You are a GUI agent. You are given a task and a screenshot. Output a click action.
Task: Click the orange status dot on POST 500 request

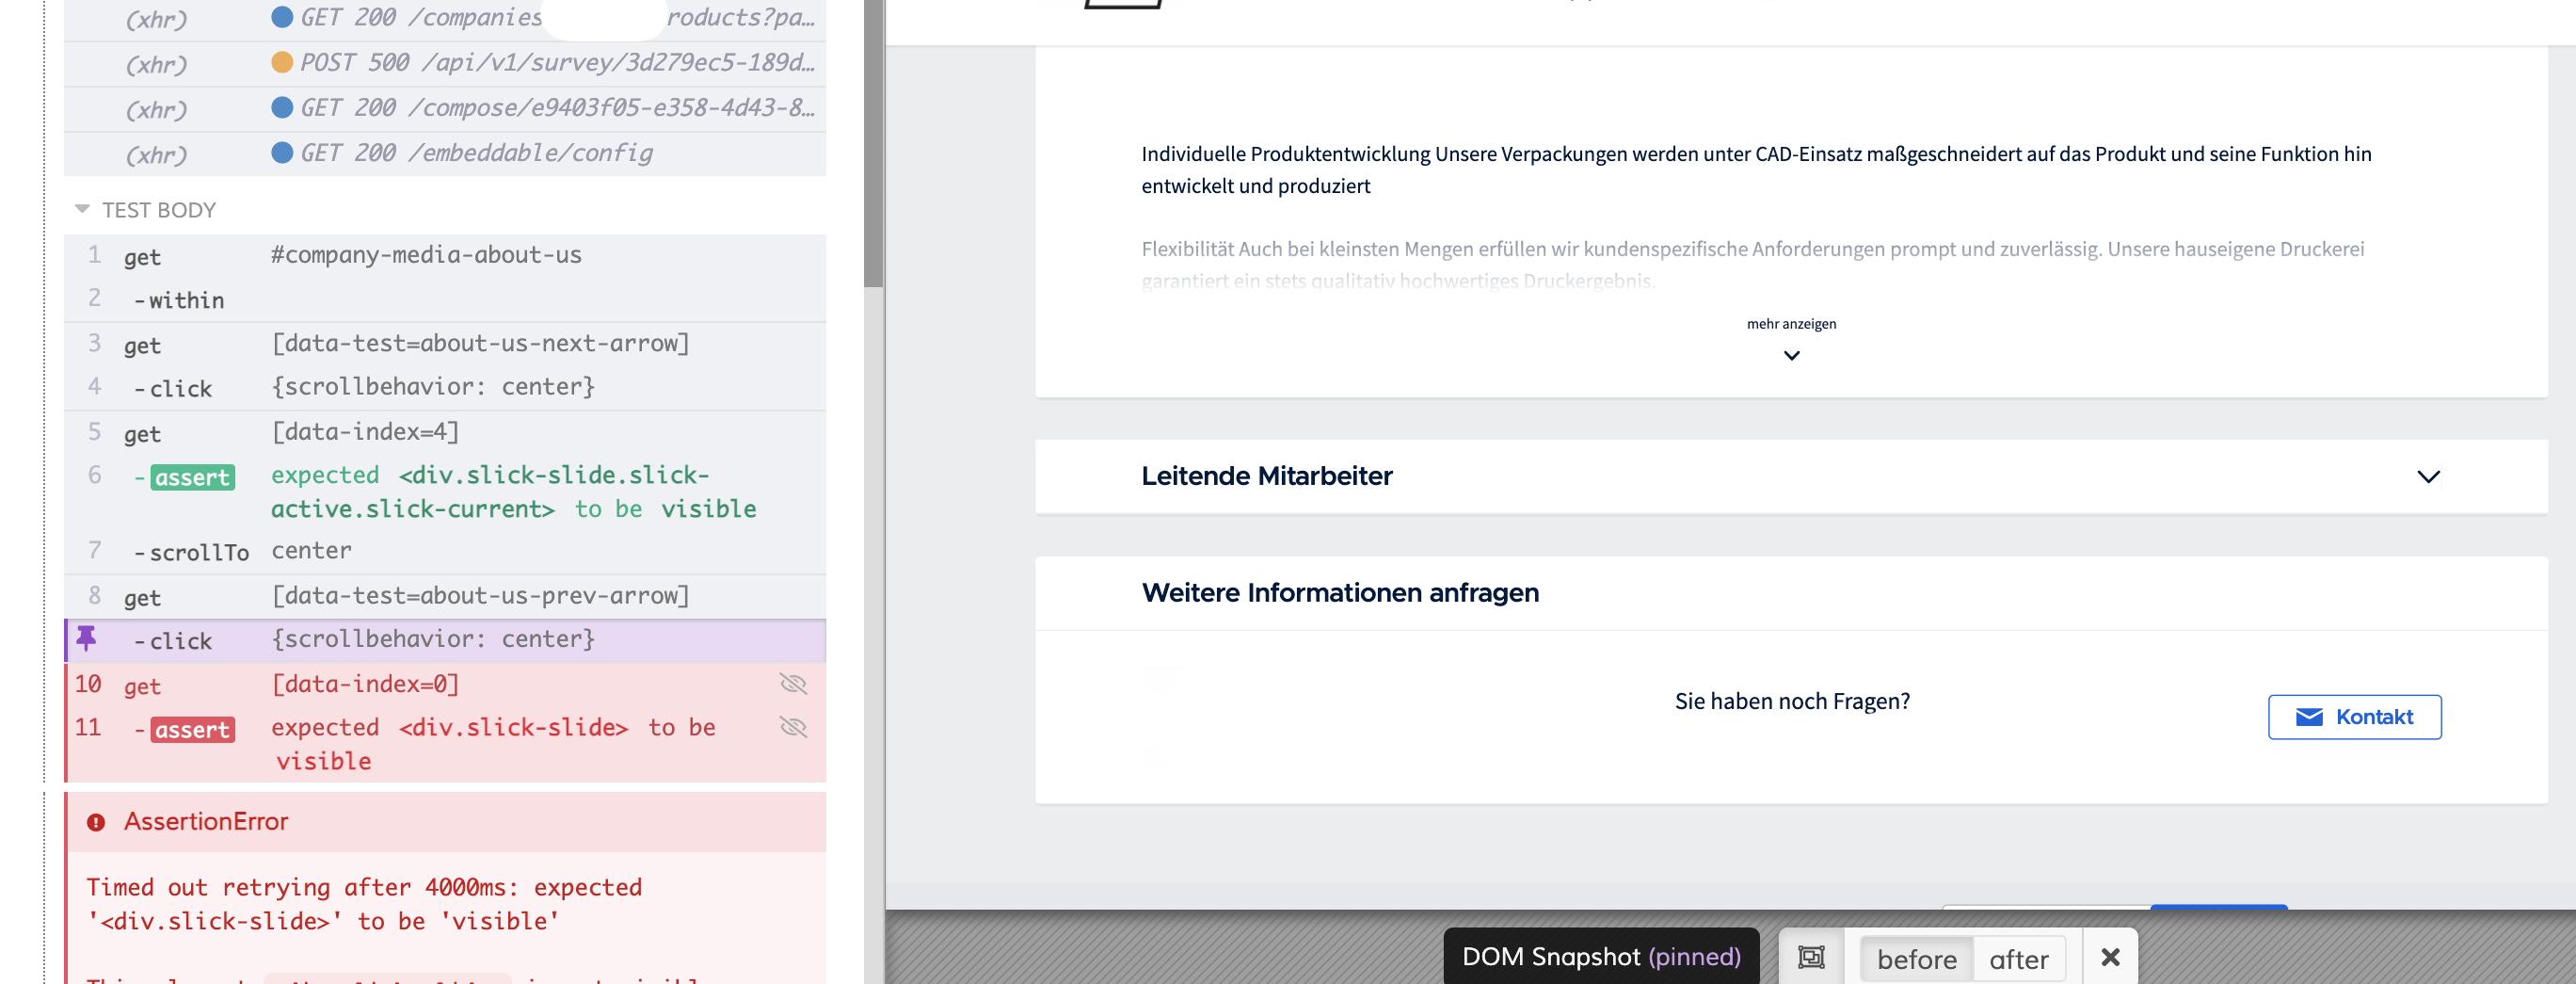(281, 62)
